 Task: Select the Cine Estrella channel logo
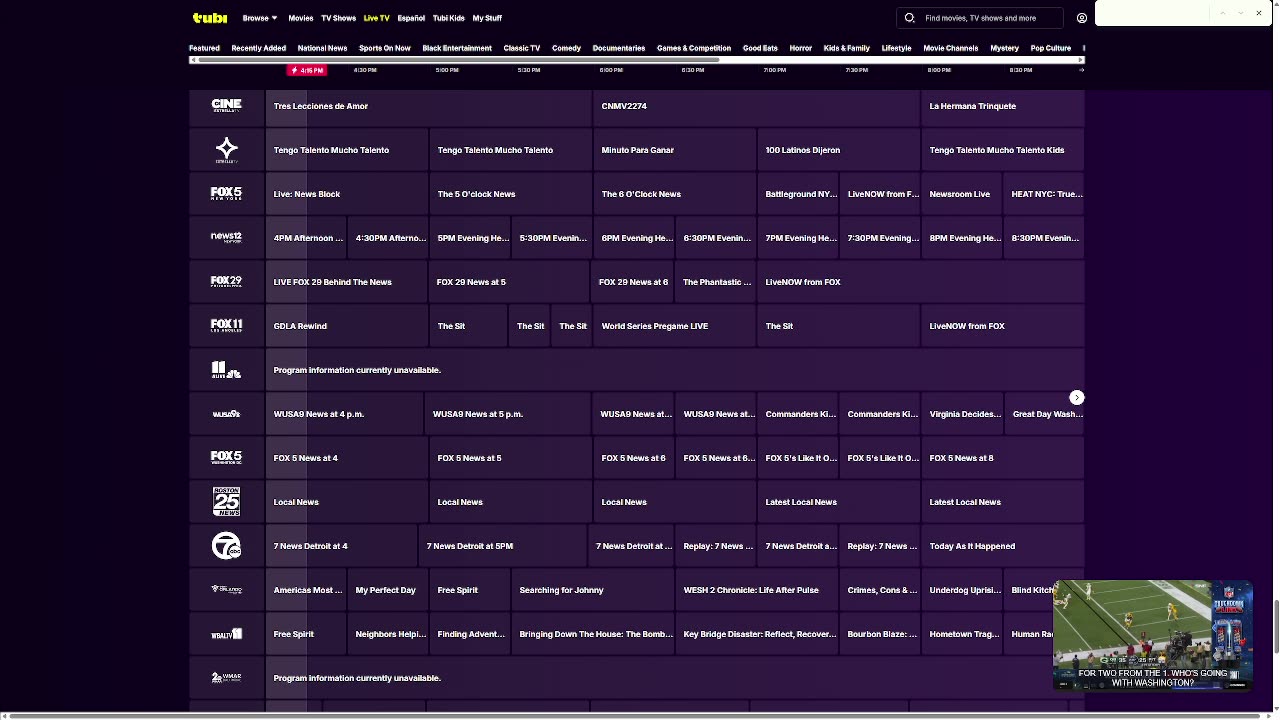pos(226,105)
